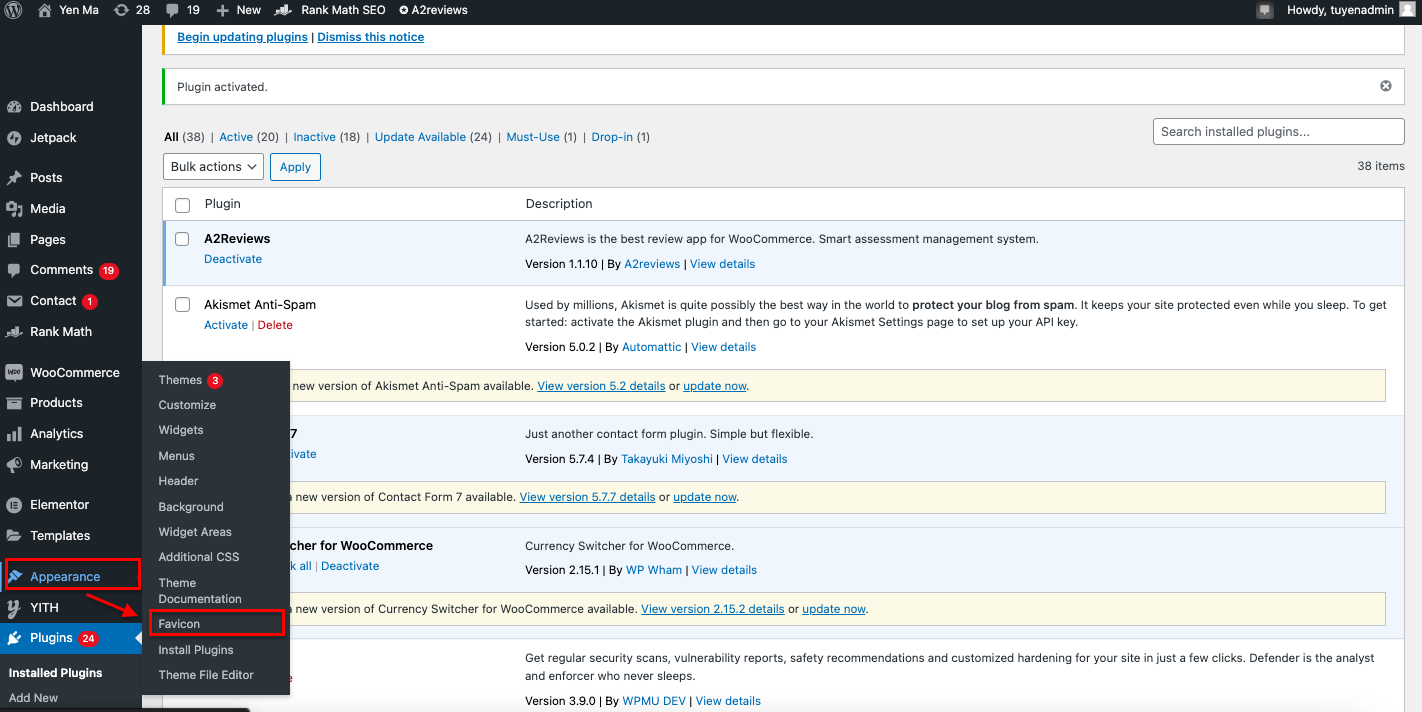Open Menus in Appearance submenu

click(177, 456)
